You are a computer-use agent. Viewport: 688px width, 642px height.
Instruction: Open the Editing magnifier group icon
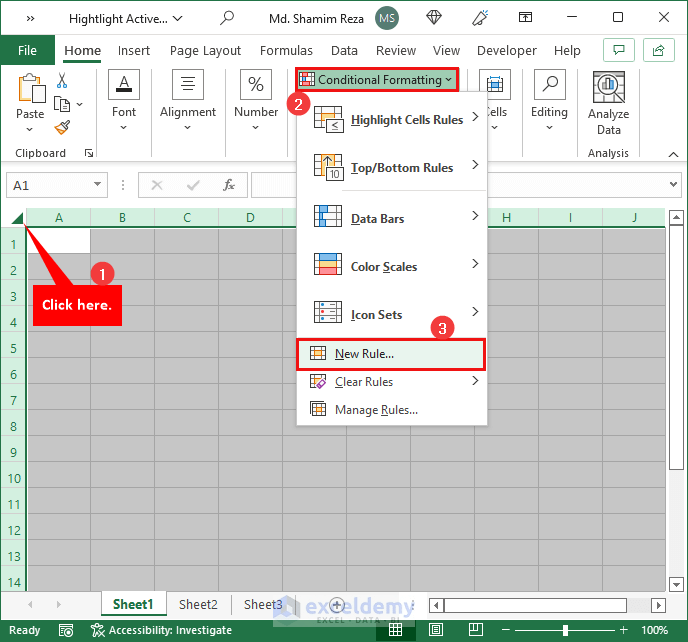pyautogui.click(x=549, y=84)
